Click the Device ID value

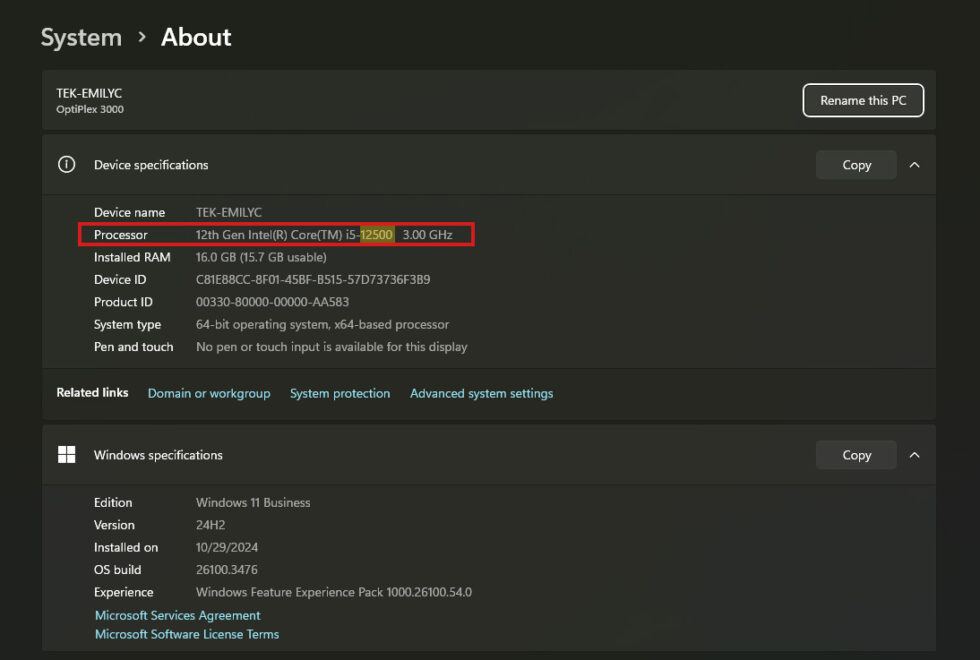(313, 280)
